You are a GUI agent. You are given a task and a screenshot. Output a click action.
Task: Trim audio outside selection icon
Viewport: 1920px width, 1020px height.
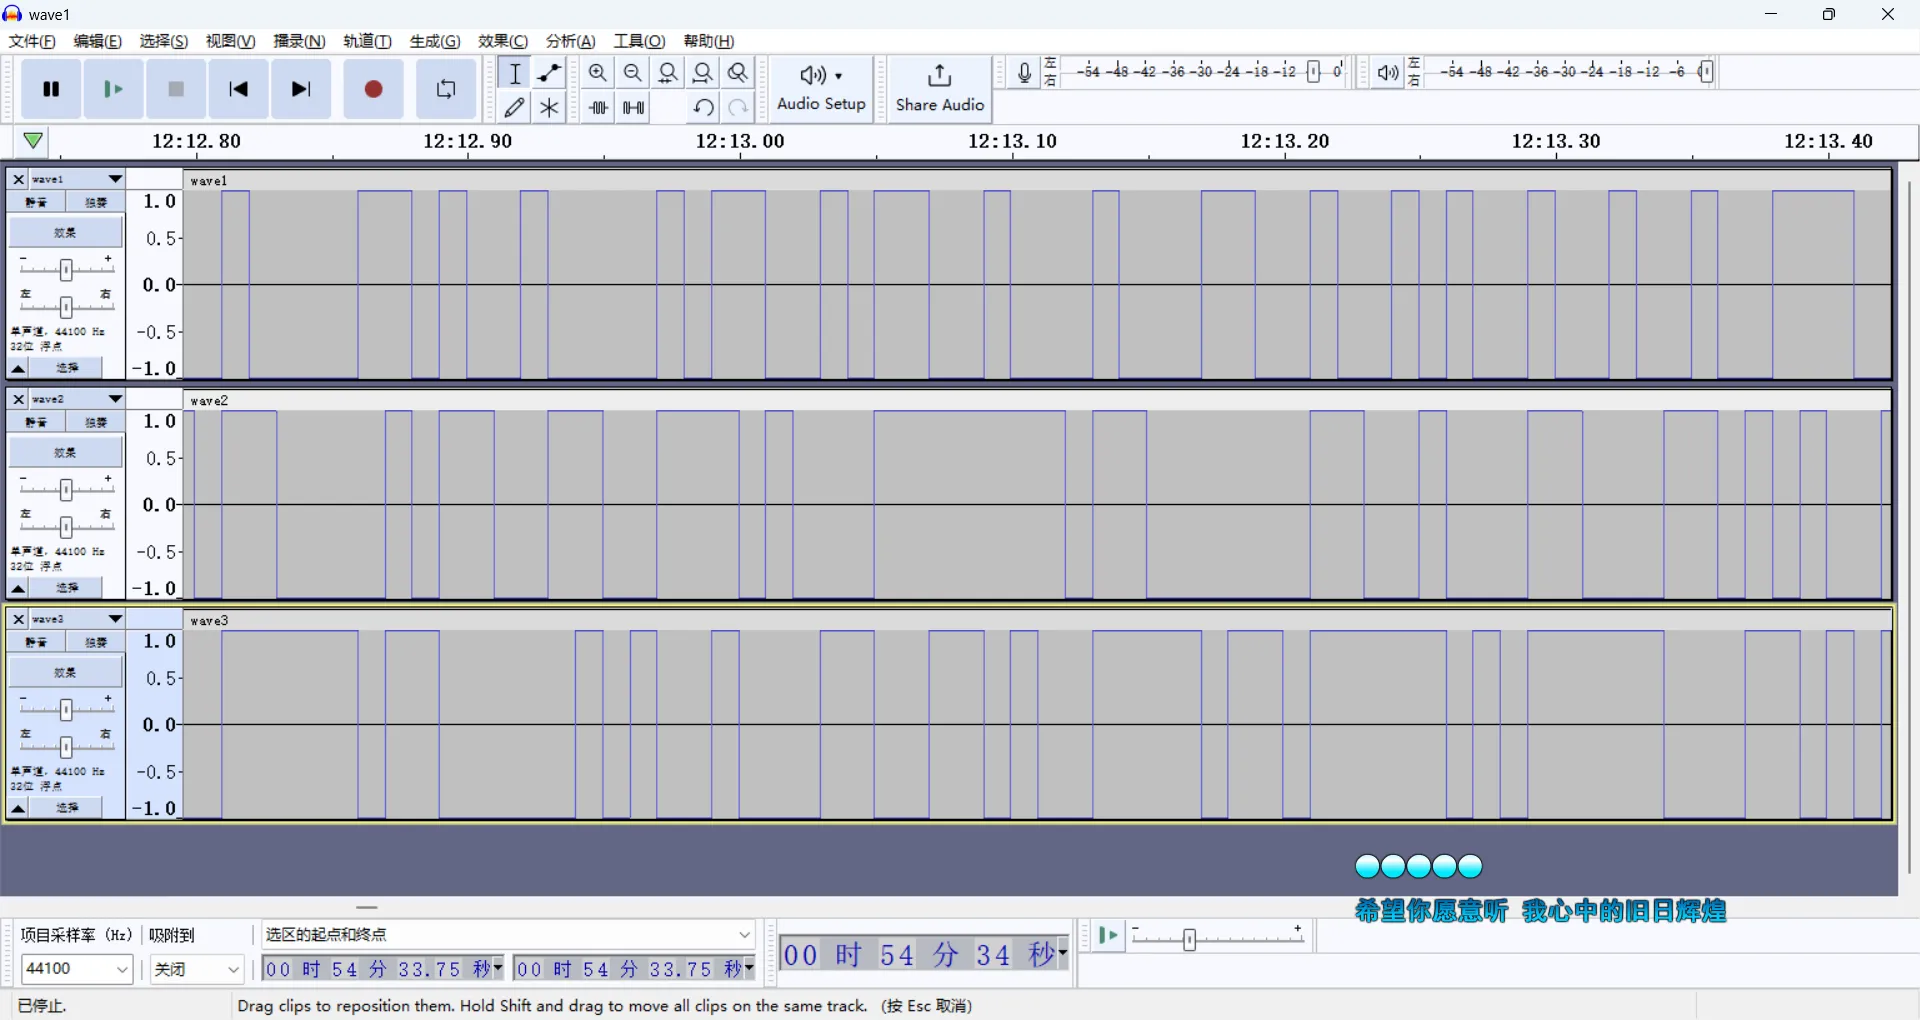(598, 107)
